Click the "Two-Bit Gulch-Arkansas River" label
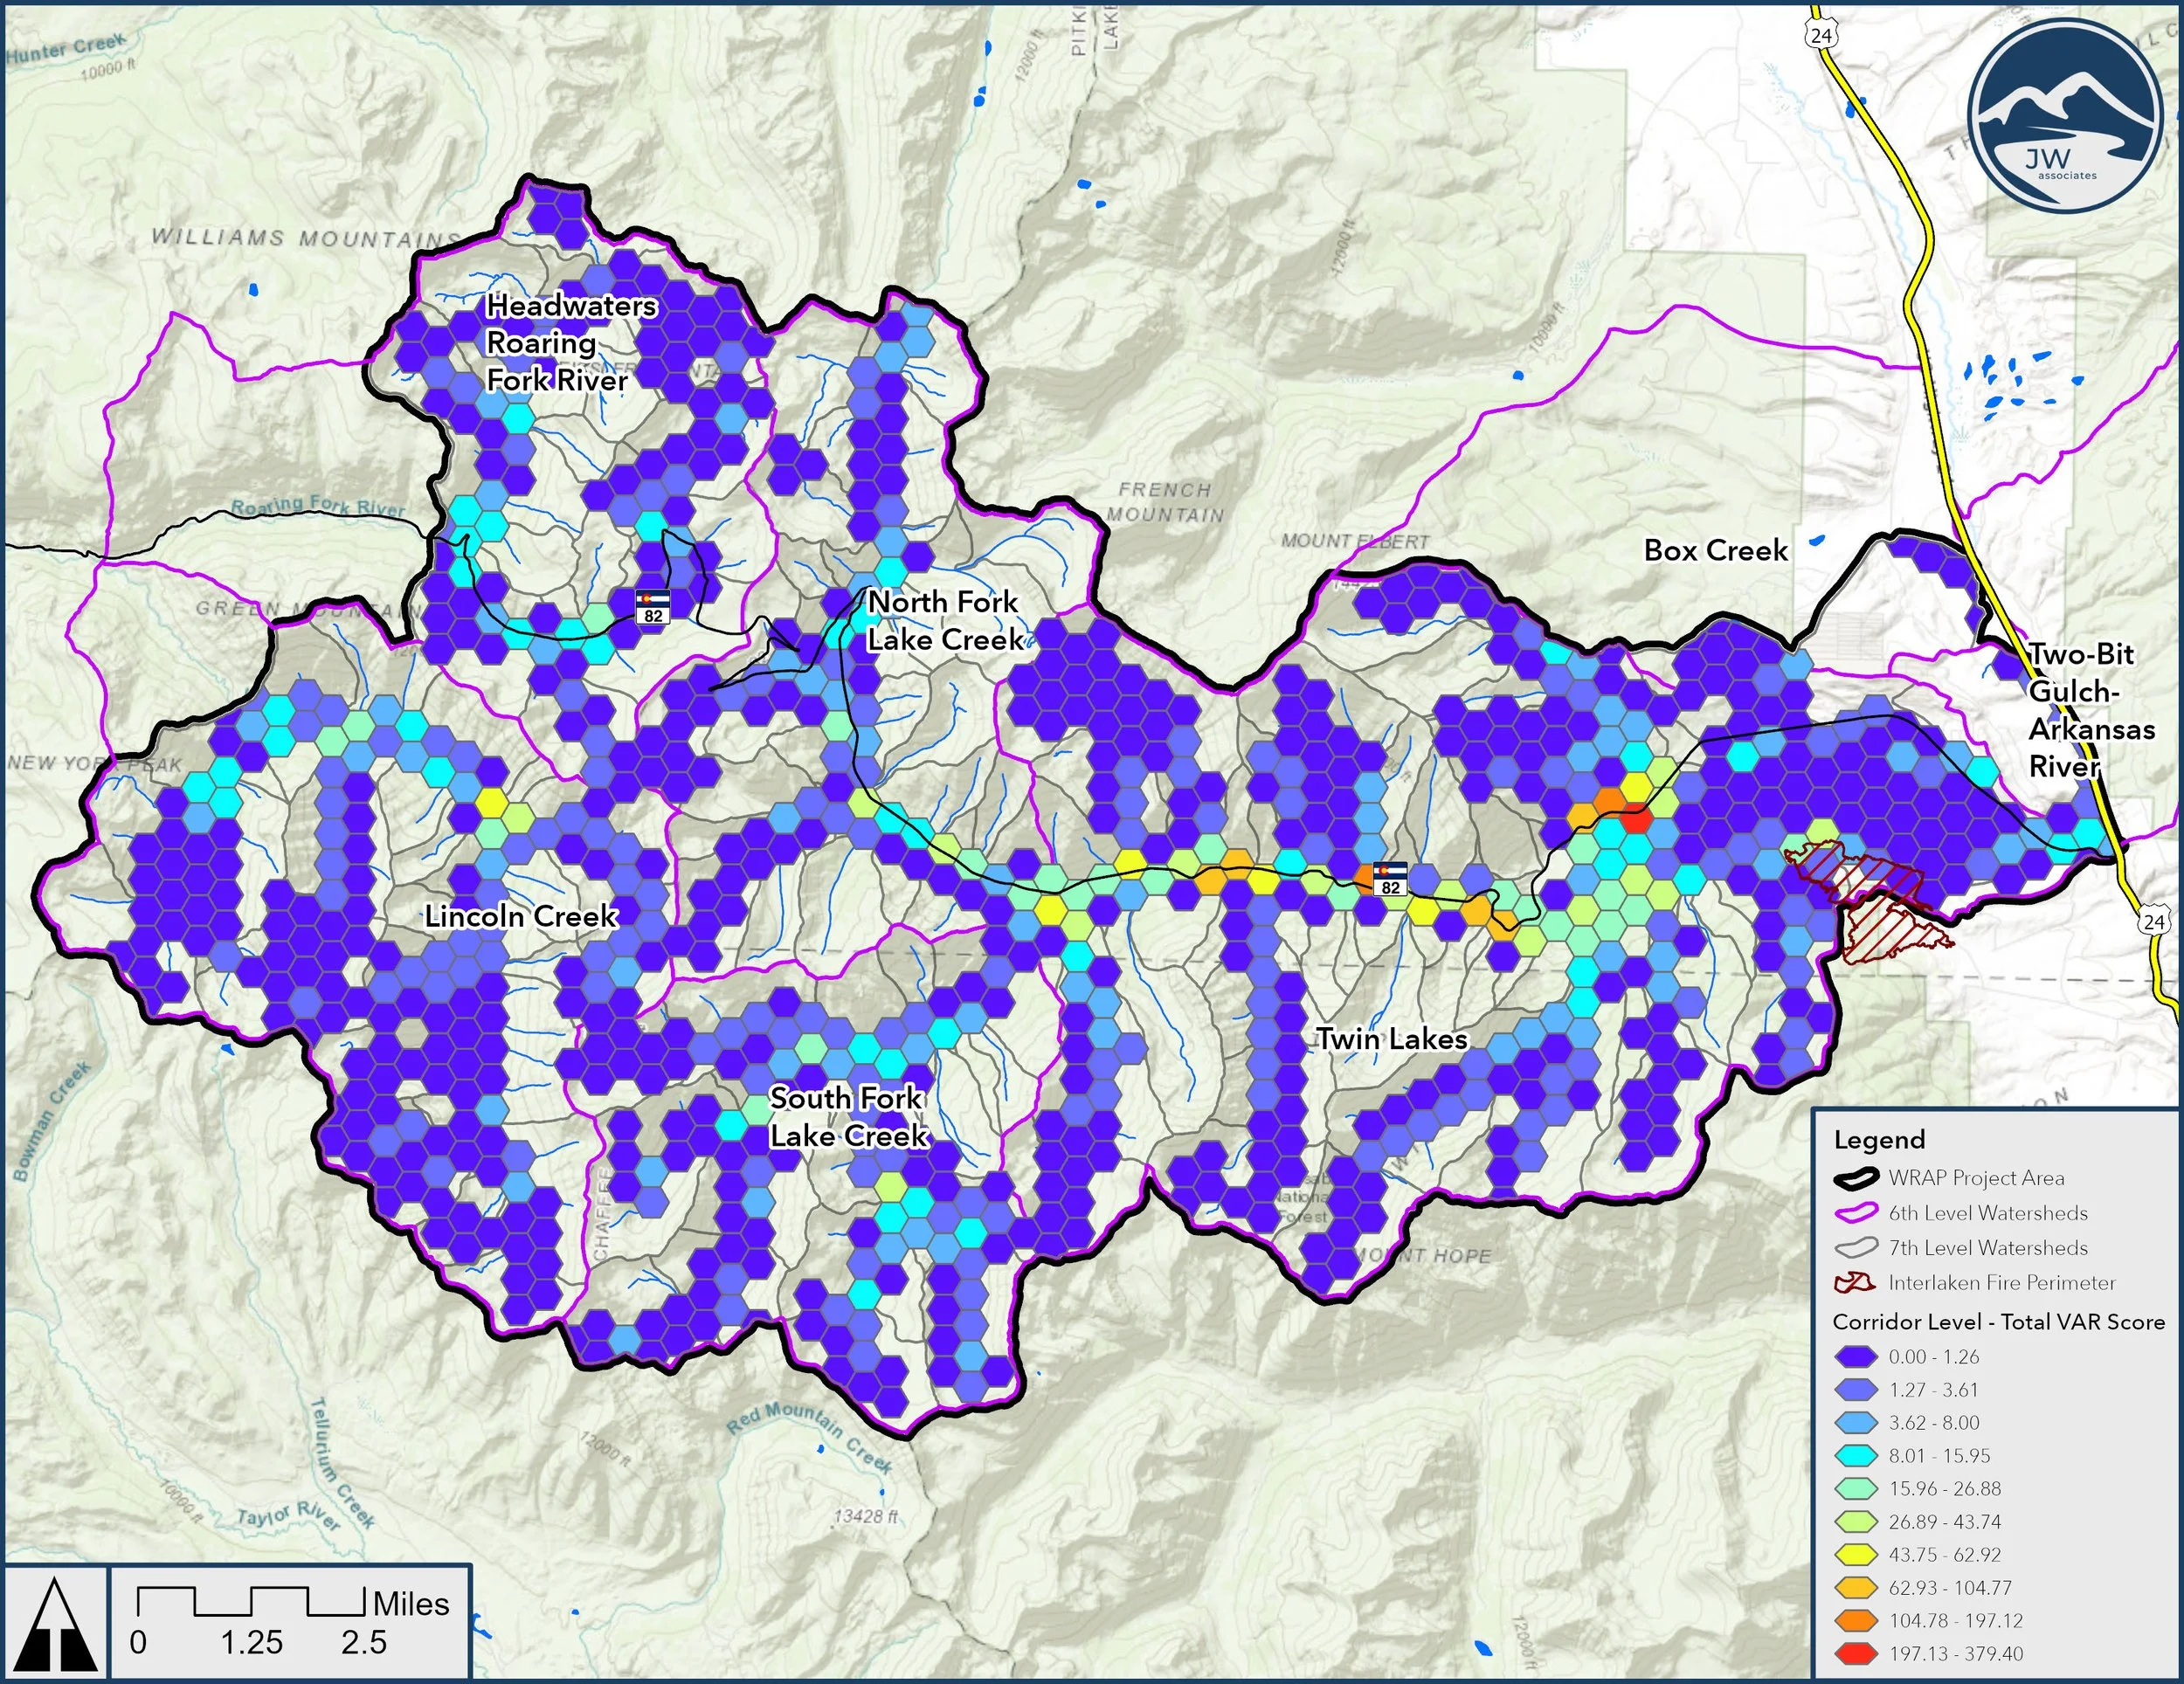This screenshot has width=2184, height=1684. (2091, 710)
